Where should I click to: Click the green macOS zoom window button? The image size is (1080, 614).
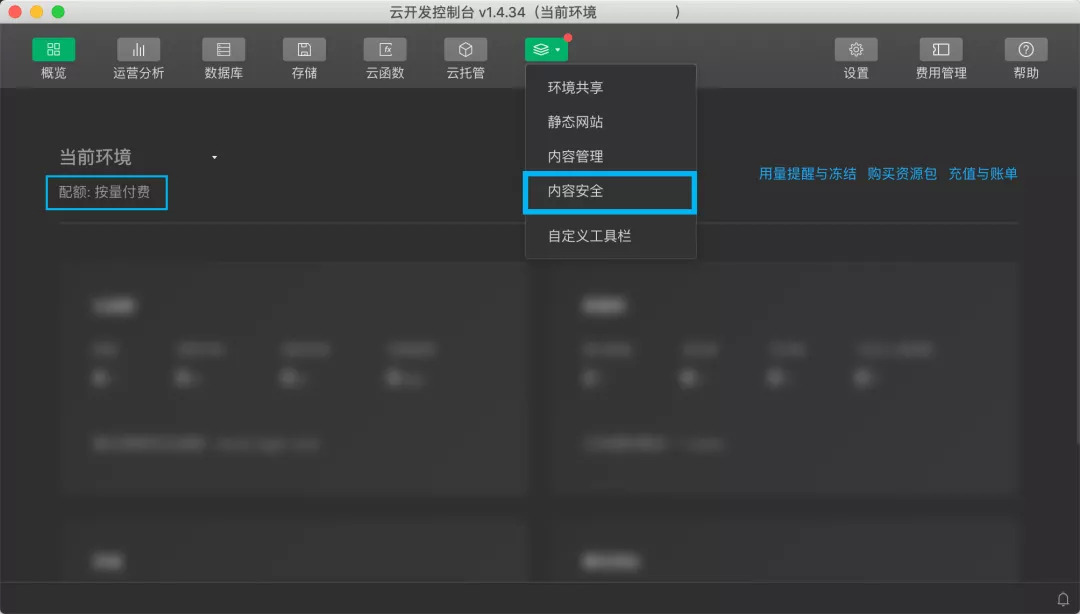(x=58, y=12)
